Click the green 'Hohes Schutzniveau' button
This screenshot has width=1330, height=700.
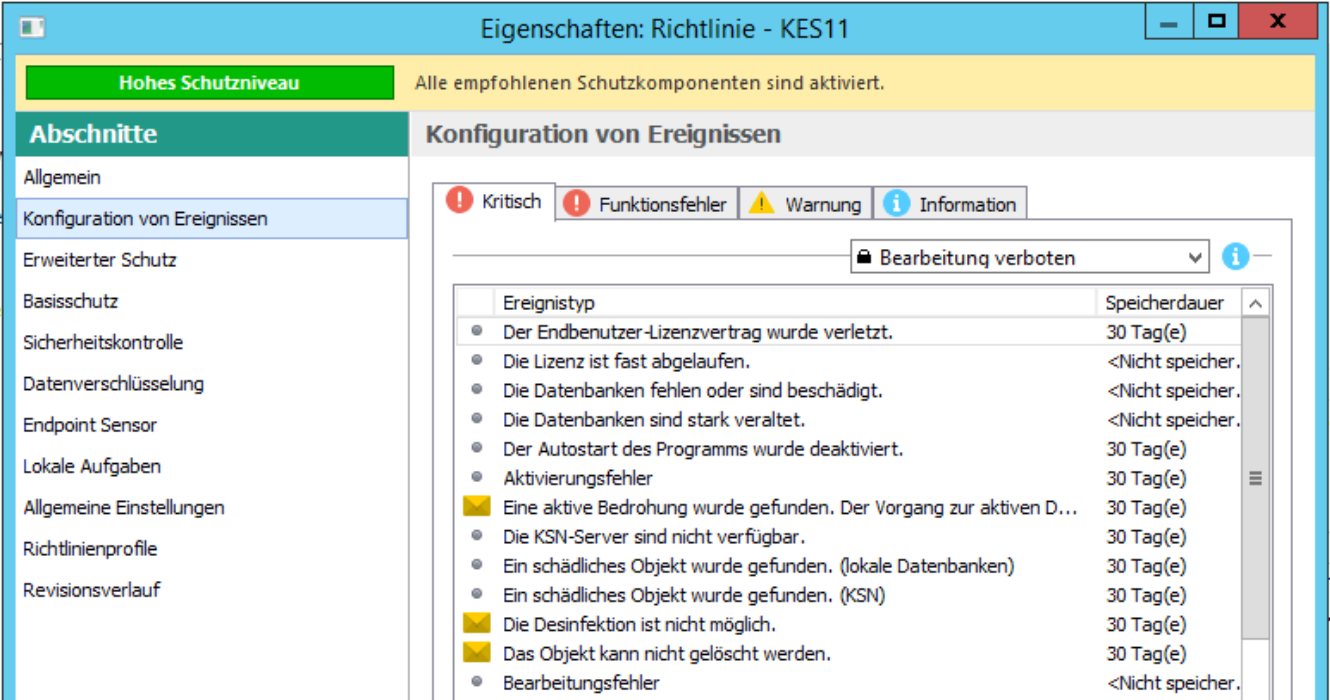(x=209, y=83)
